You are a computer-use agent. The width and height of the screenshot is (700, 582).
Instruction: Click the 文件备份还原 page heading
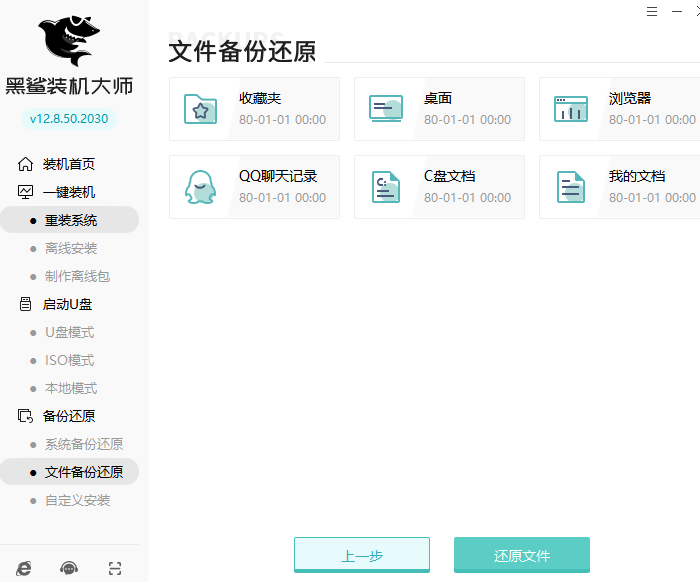242,51
